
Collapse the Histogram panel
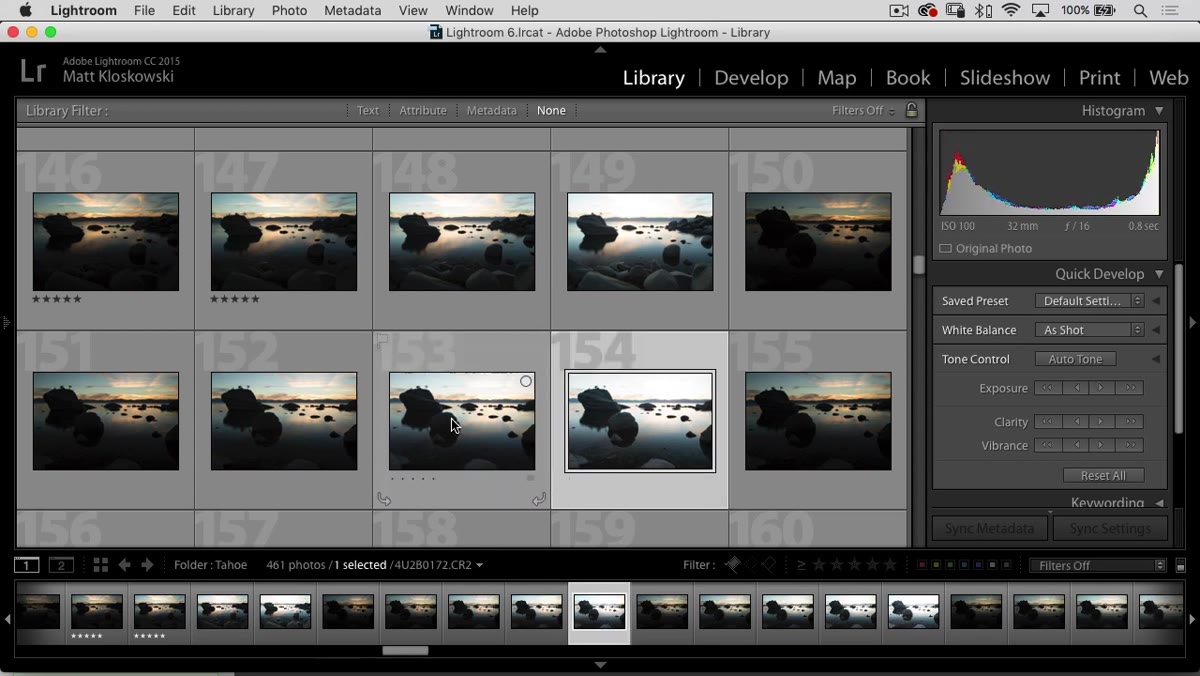pos(1159,111)
